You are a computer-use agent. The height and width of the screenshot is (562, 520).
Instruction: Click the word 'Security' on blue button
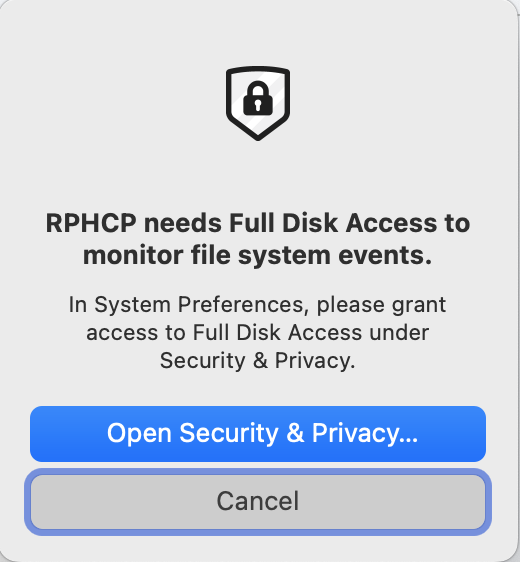tap(229, 434)
